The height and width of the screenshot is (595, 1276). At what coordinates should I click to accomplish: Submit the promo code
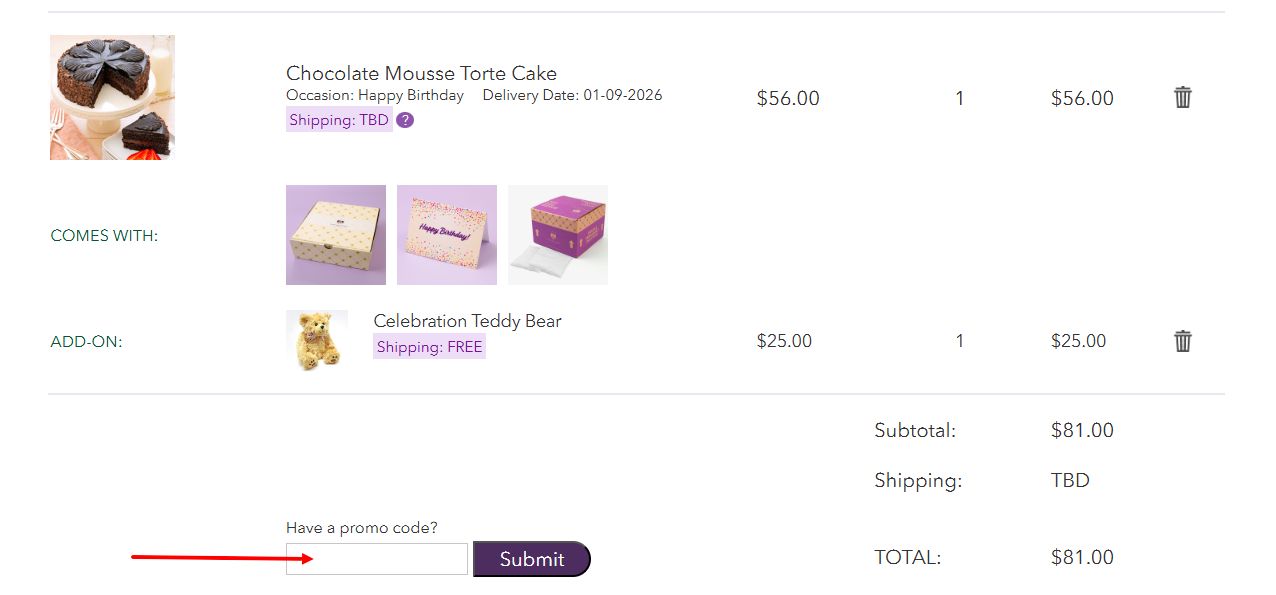(532, 559)
